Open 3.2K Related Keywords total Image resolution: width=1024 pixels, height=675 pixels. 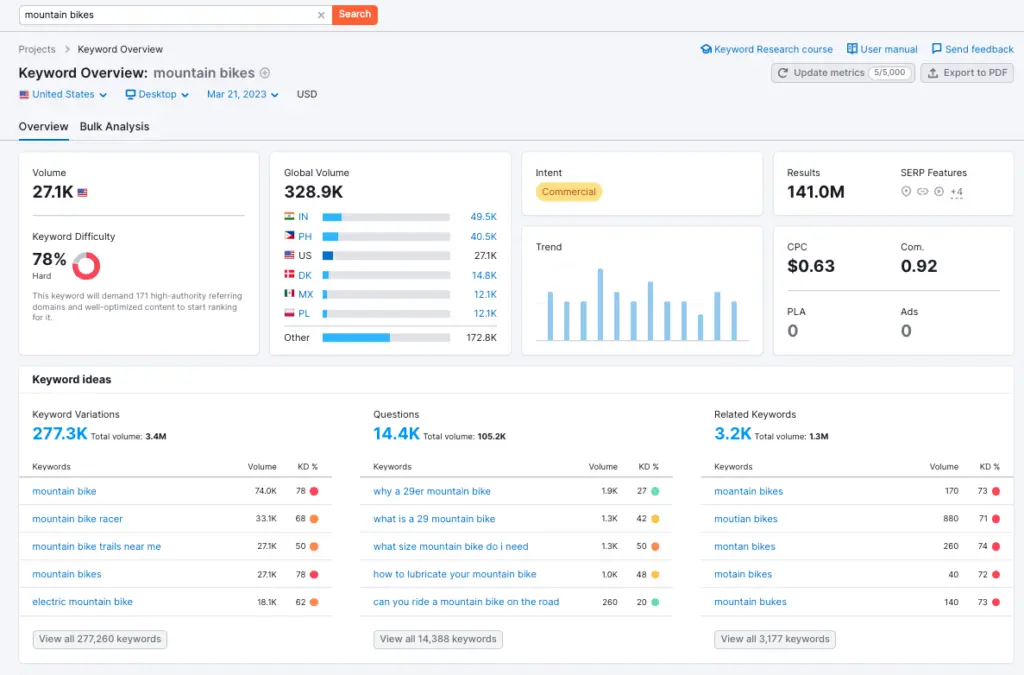click(733, 433)
